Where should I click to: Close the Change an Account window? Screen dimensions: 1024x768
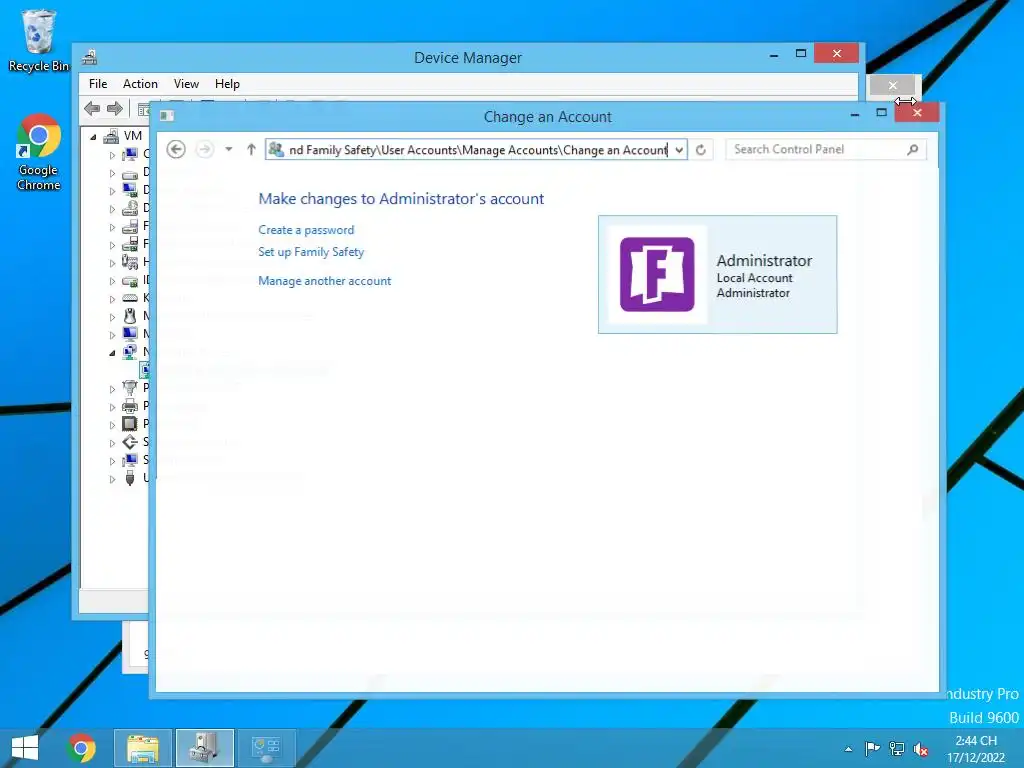click(917, 112)
